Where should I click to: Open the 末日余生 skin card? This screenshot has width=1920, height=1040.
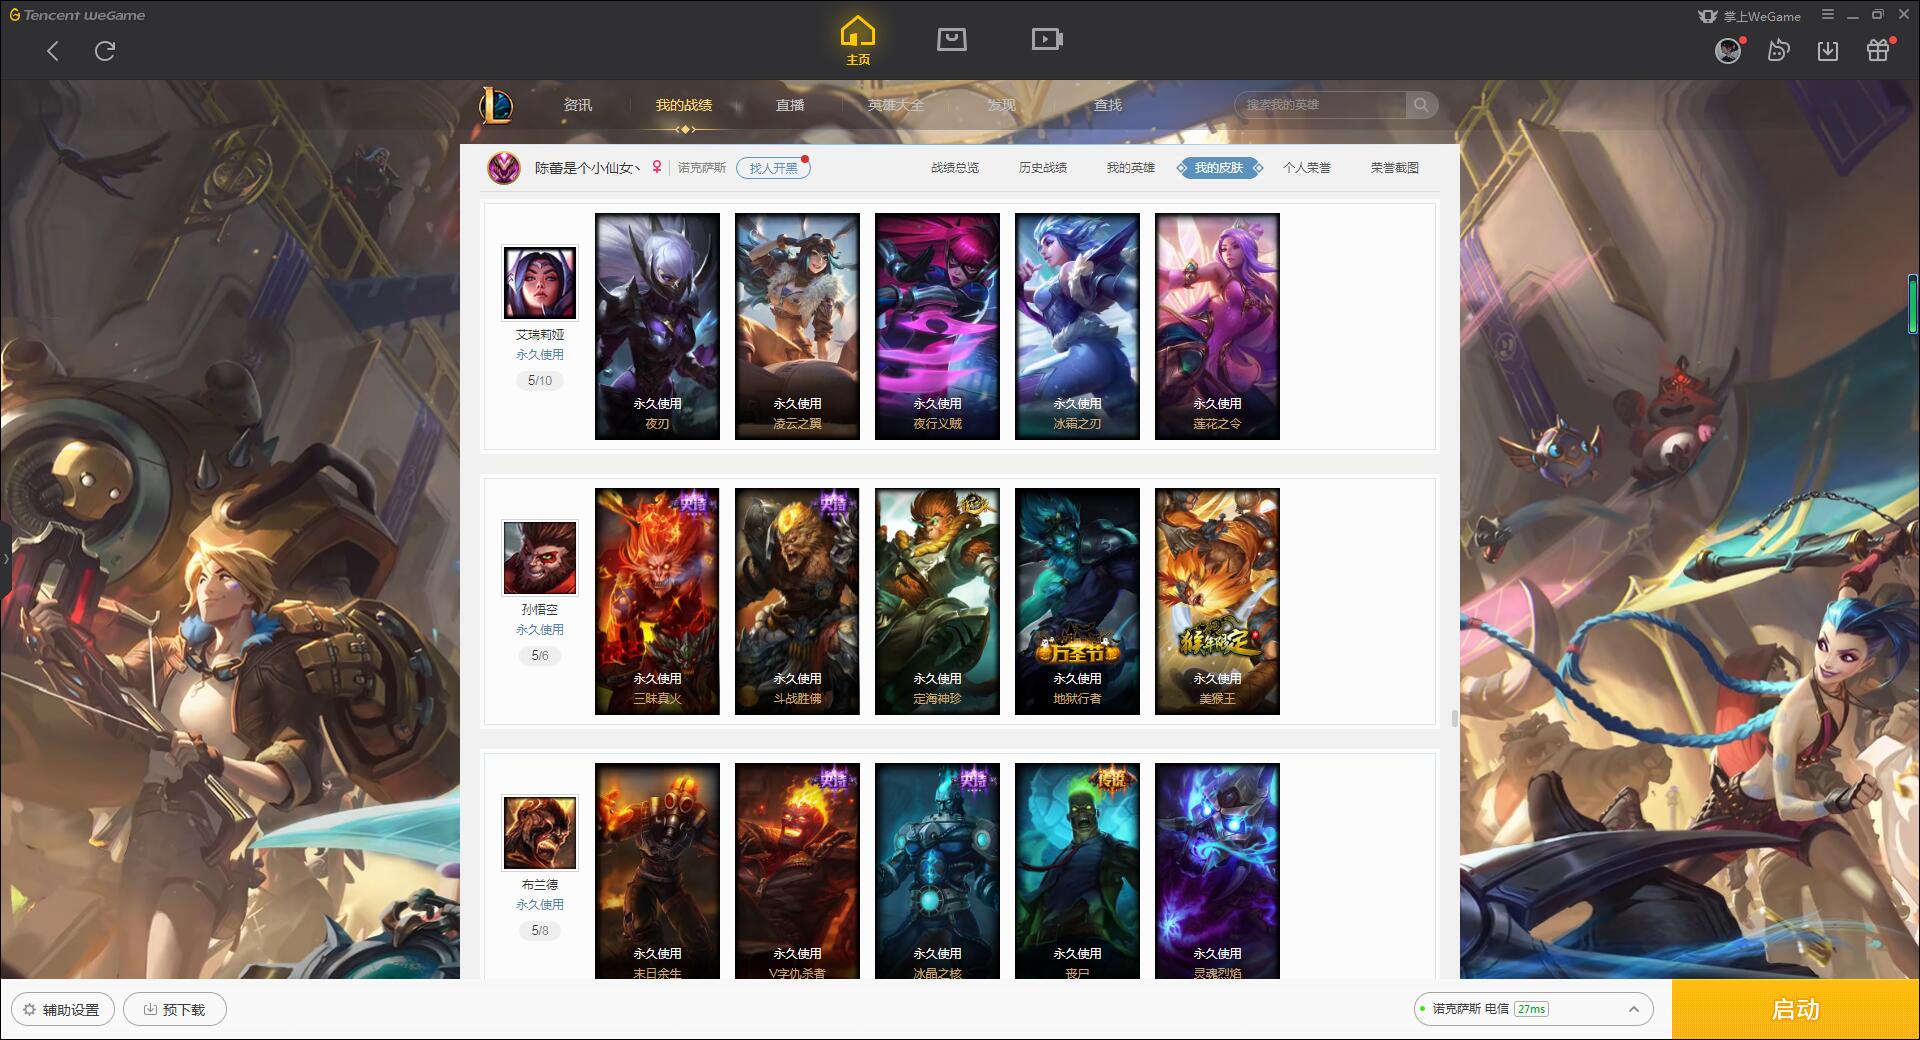click(x=657, y=871)
